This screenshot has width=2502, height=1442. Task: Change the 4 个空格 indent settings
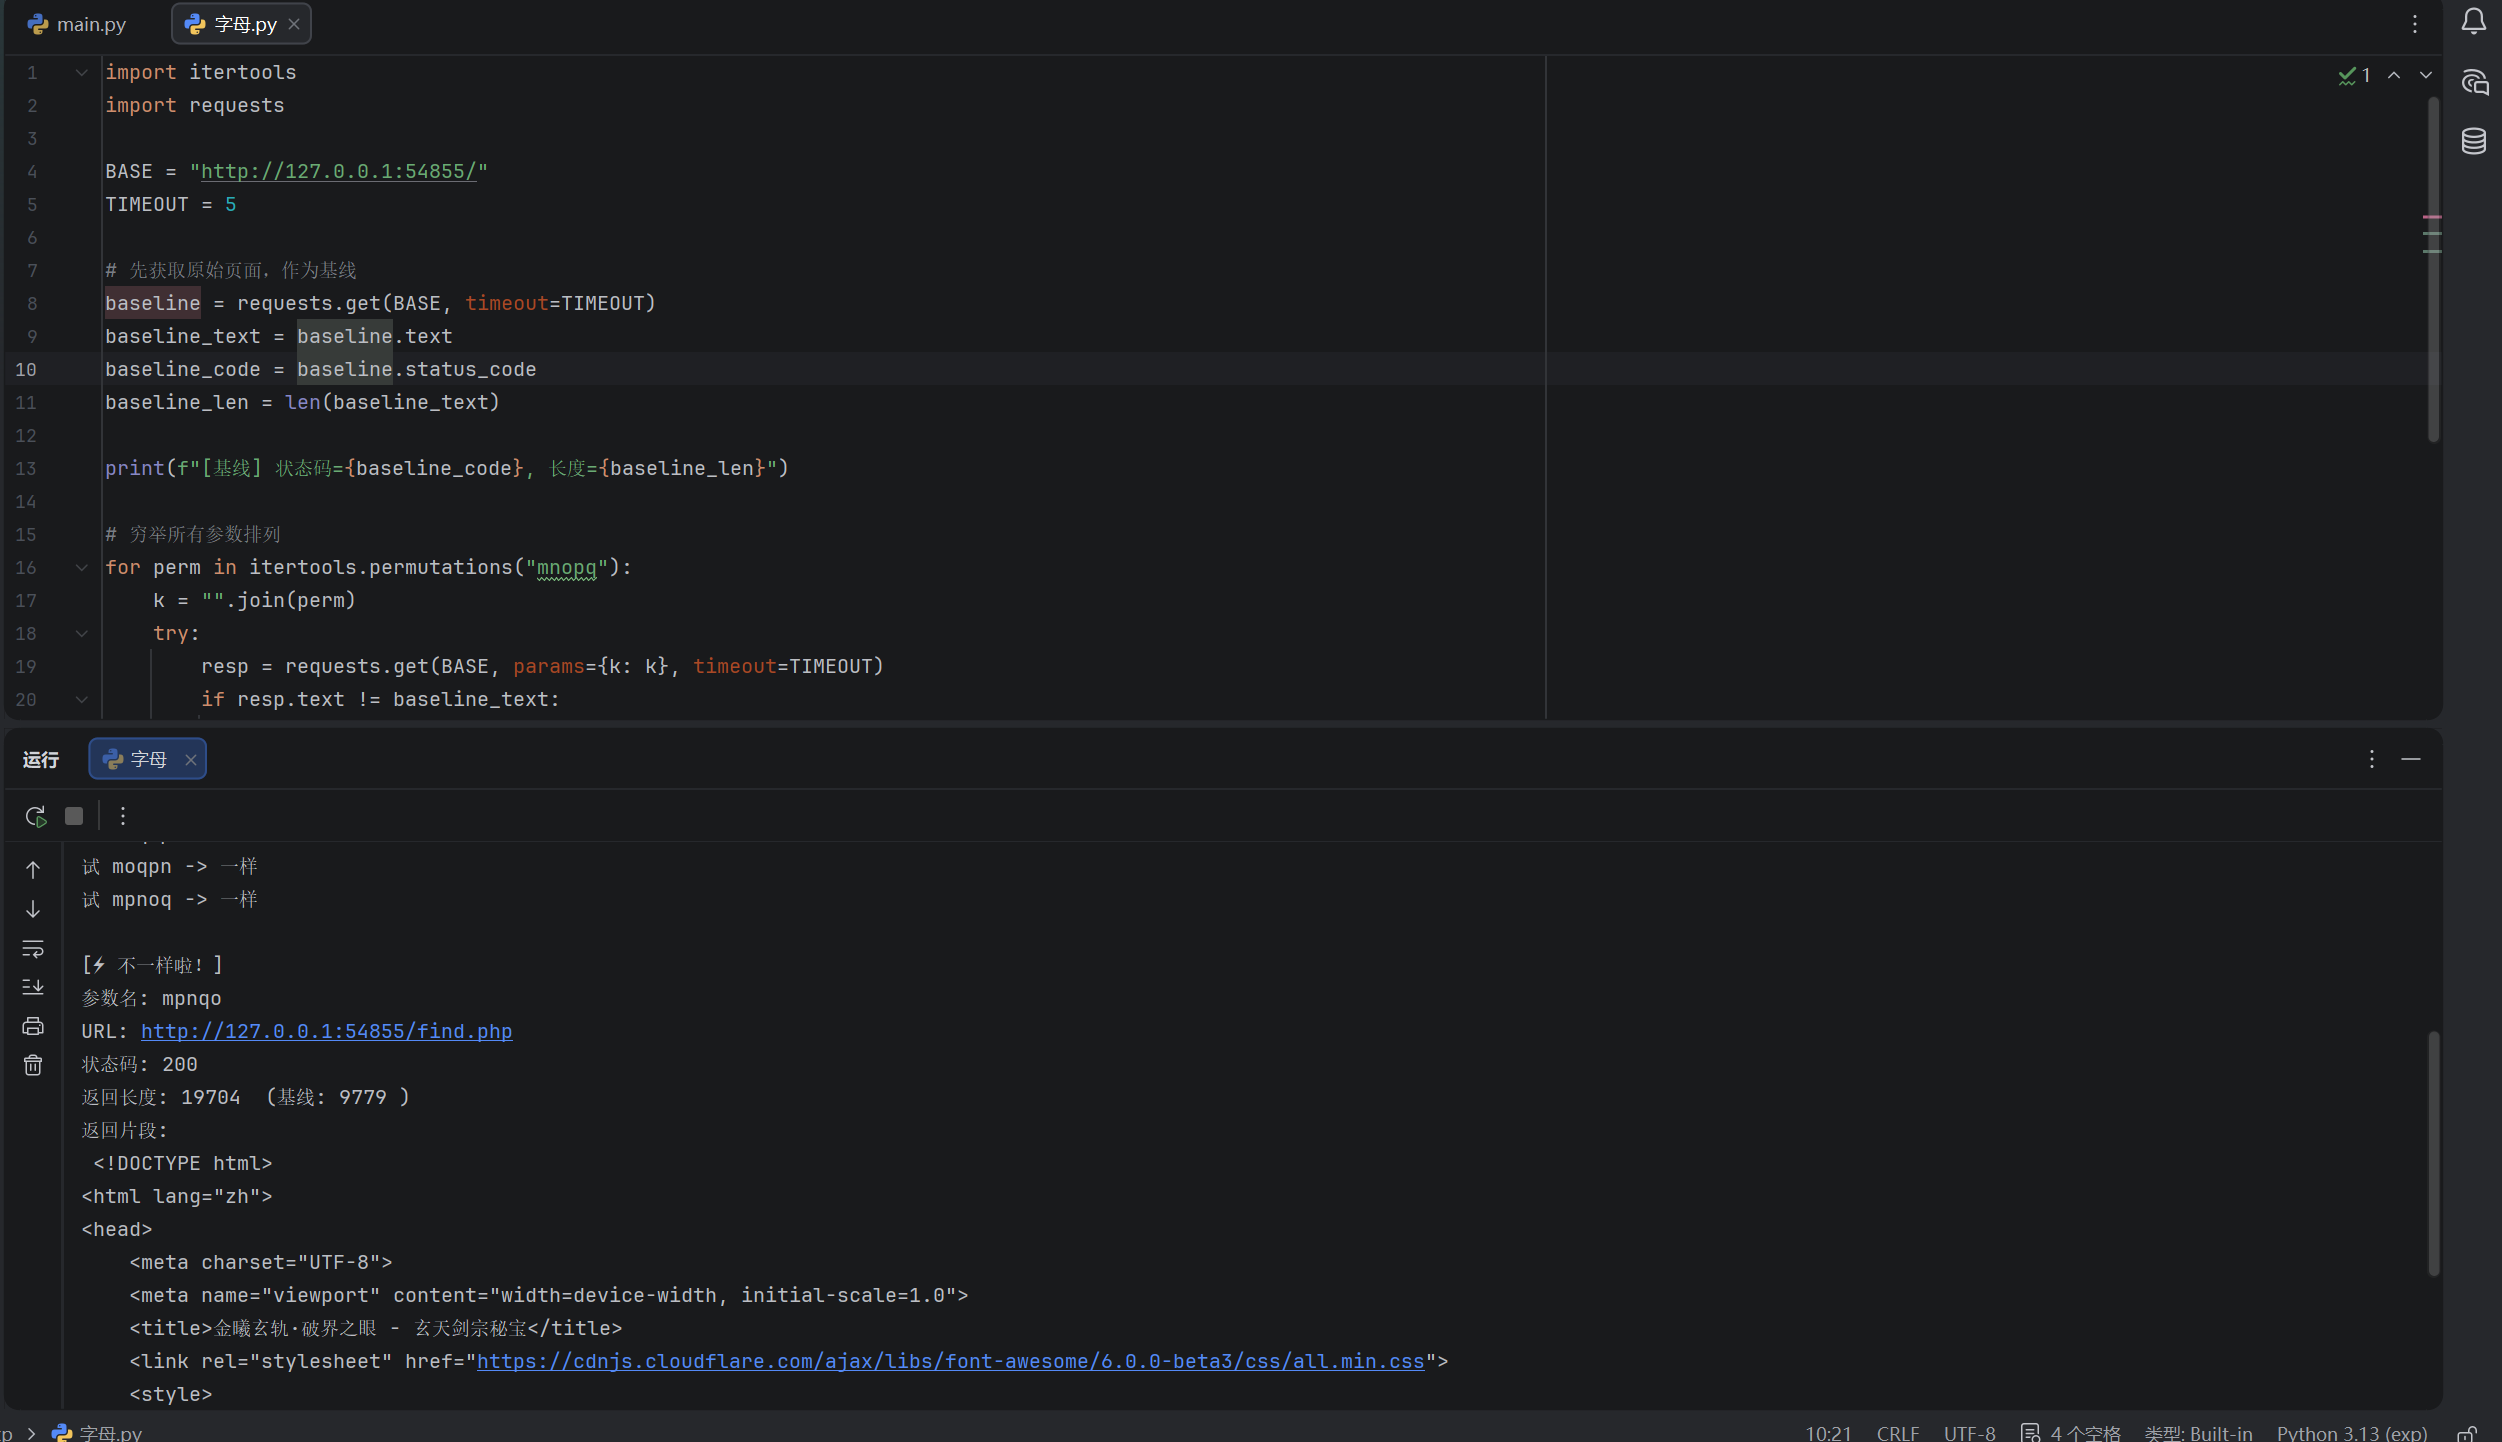pyautogui.click(x=2070, y=1432)
